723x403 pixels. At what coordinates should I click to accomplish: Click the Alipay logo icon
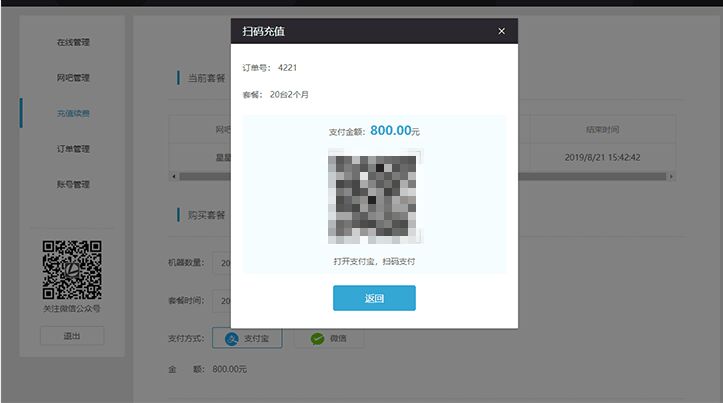click(x=231, y=338)
